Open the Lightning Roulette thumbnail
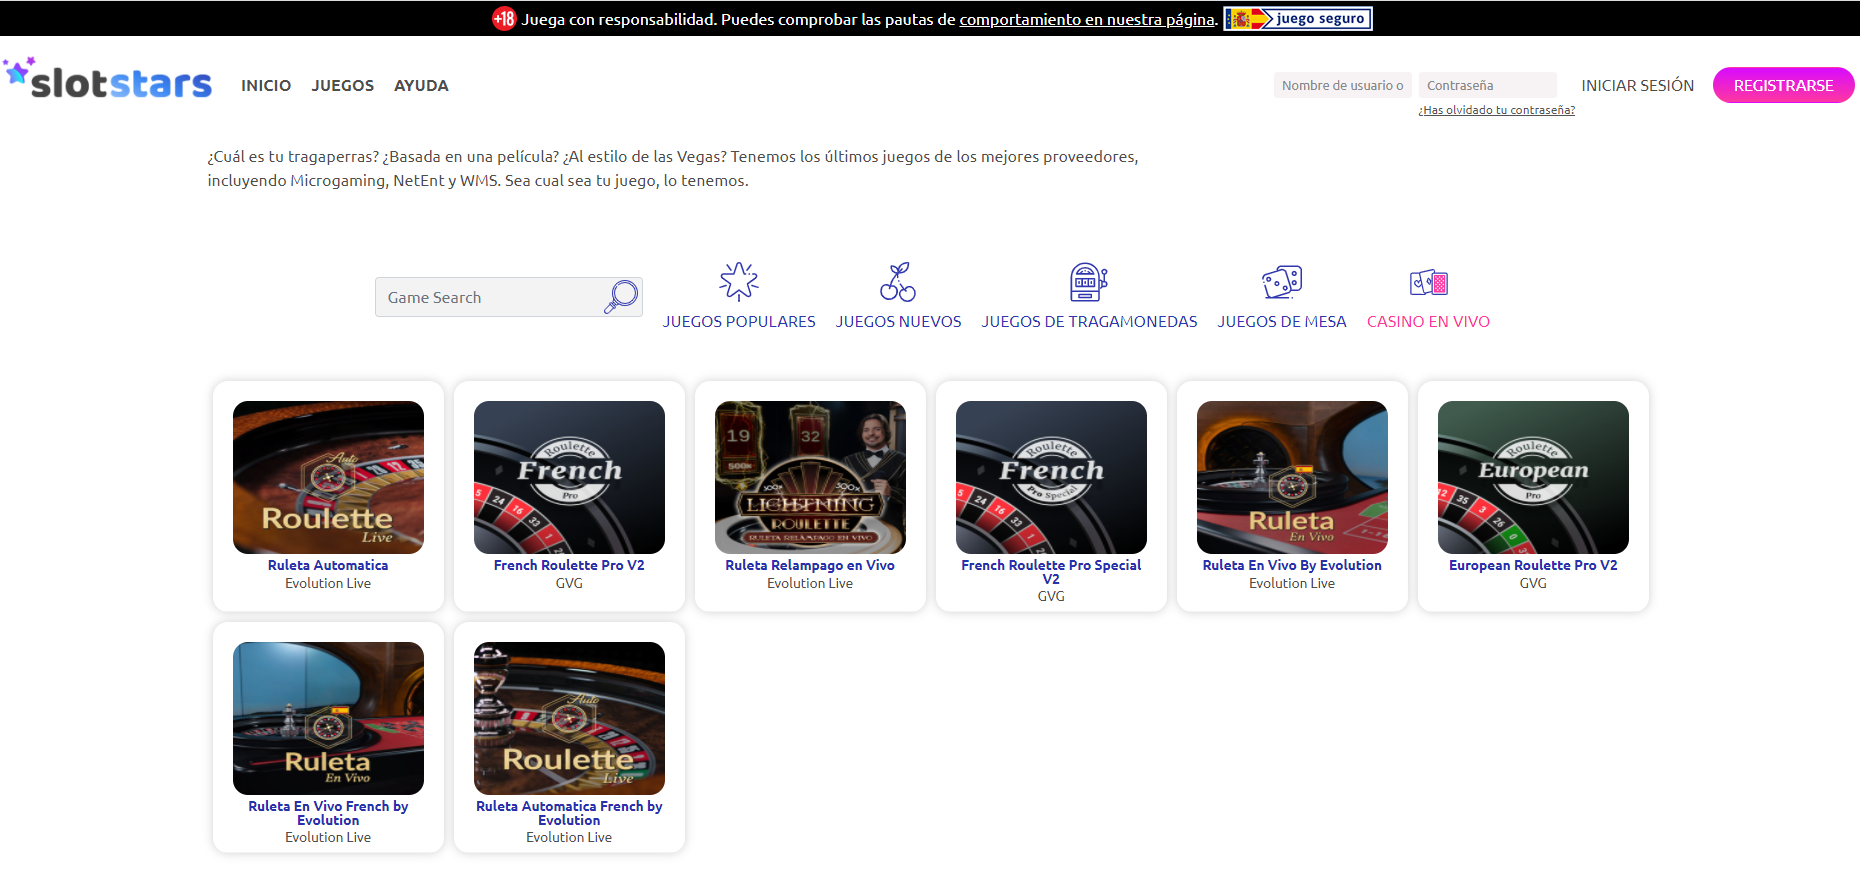 pyautogui.click(x=810, y=477)
